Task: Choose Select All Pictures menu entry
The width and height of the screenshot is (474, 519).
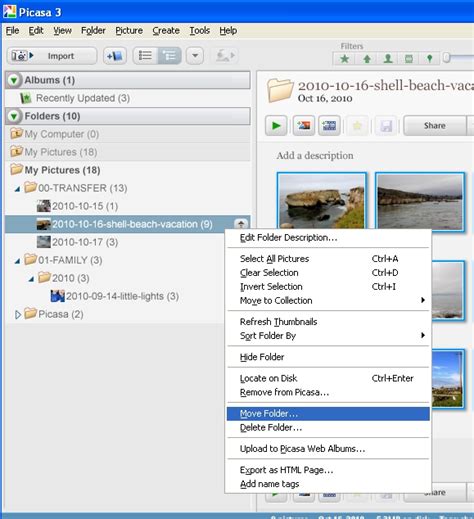Action: pyautogui.click(x=328, y=259)
